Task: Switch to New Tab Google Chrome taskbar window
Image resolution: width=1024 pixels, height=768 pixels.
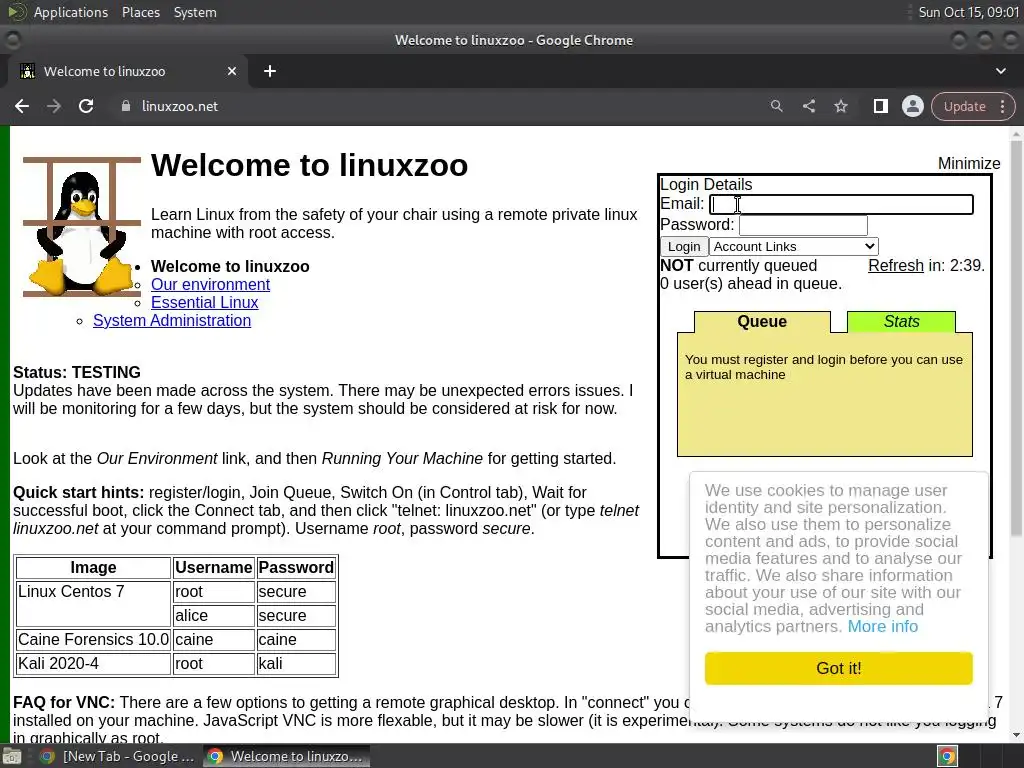Action: pyautogui.click(x=118, y=756)
